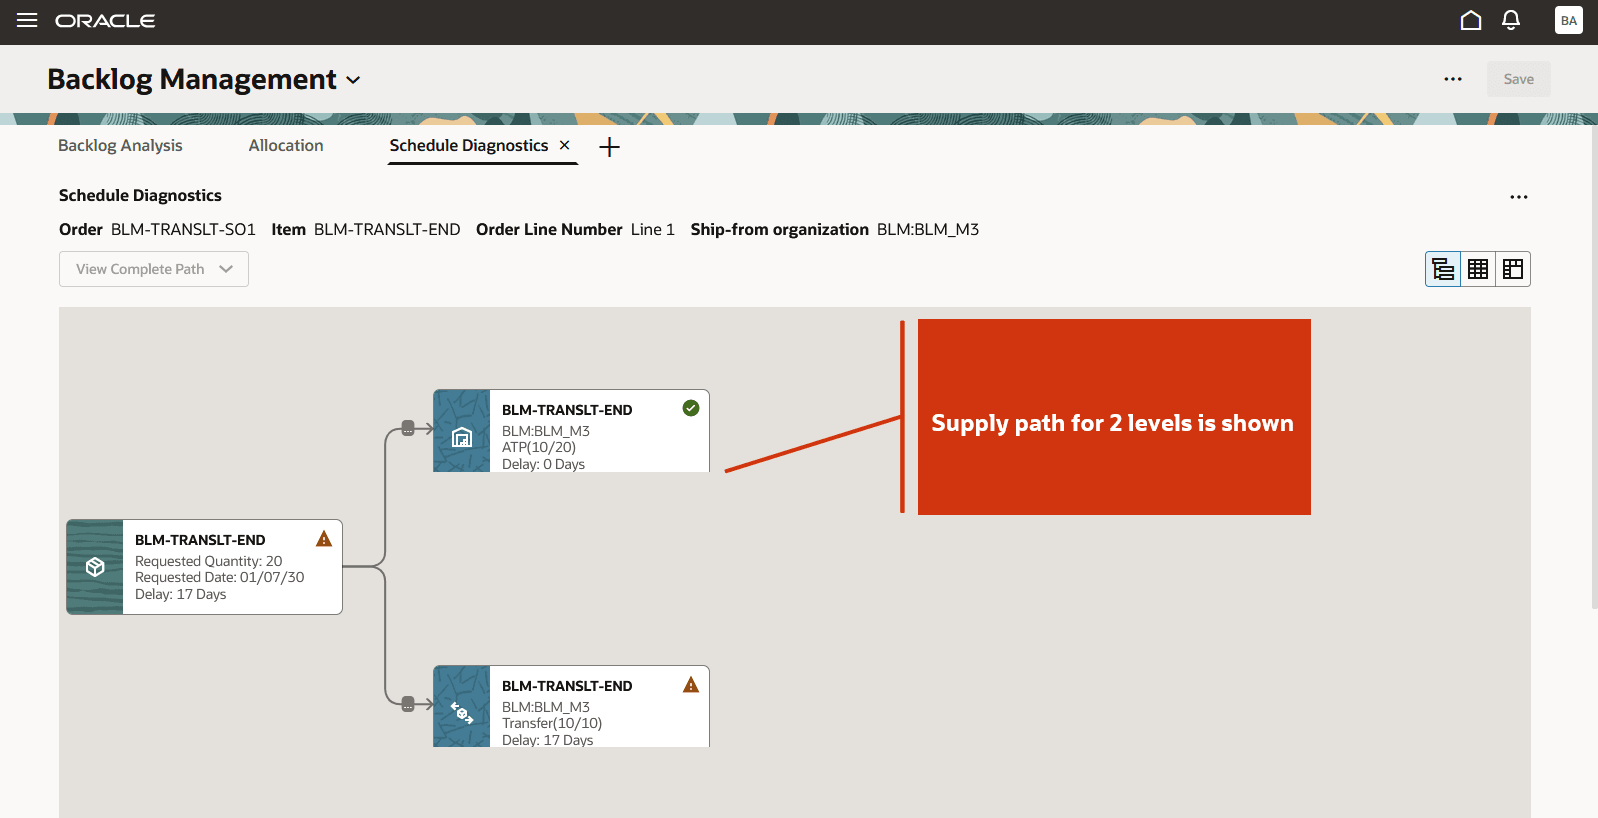Collapse connector handle to ATP node

pos(408,428)
